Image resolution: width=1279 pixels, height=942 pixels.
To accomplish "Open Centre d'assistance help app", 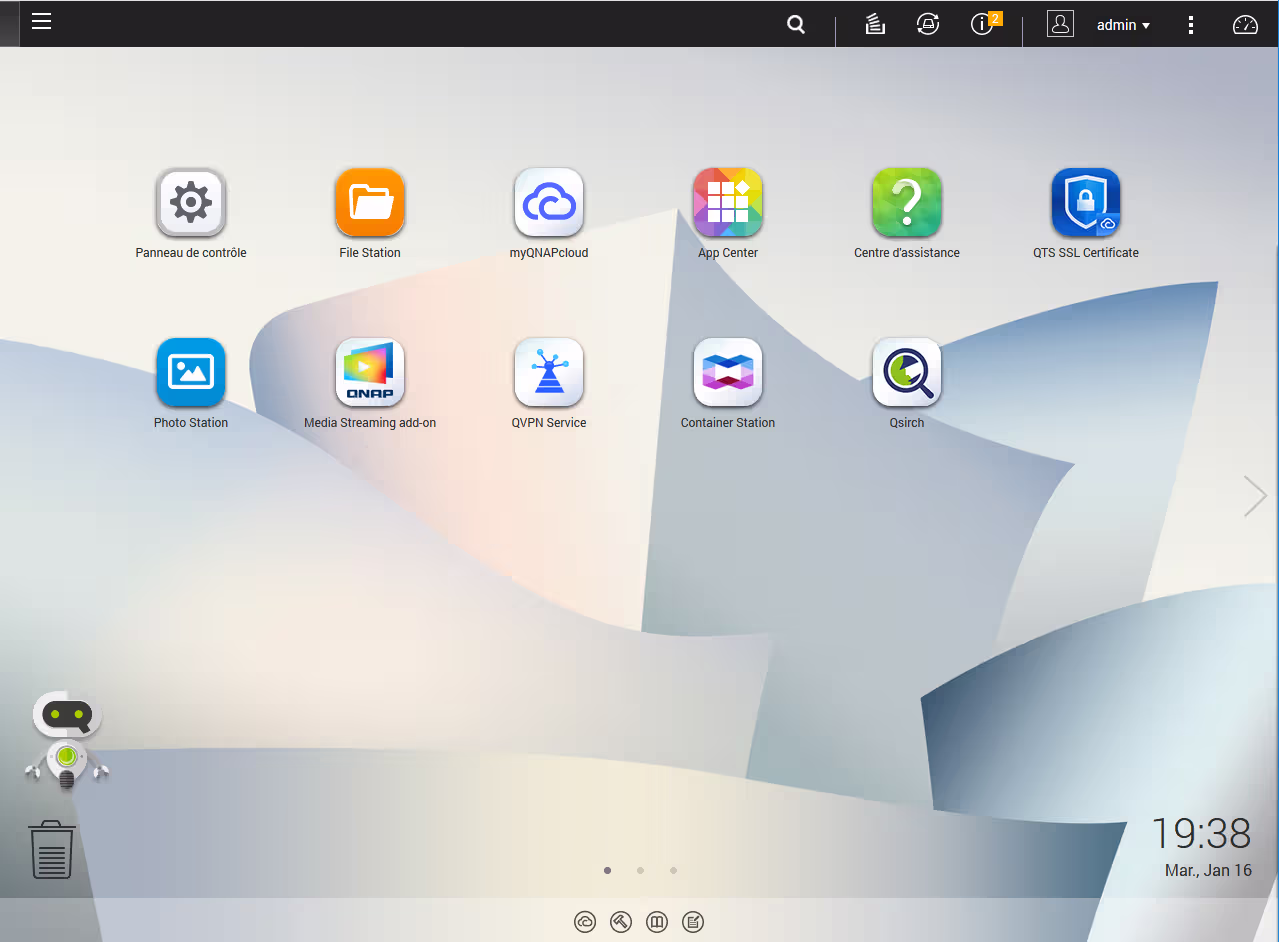I will pyautogui.click(x=907, y=203).
